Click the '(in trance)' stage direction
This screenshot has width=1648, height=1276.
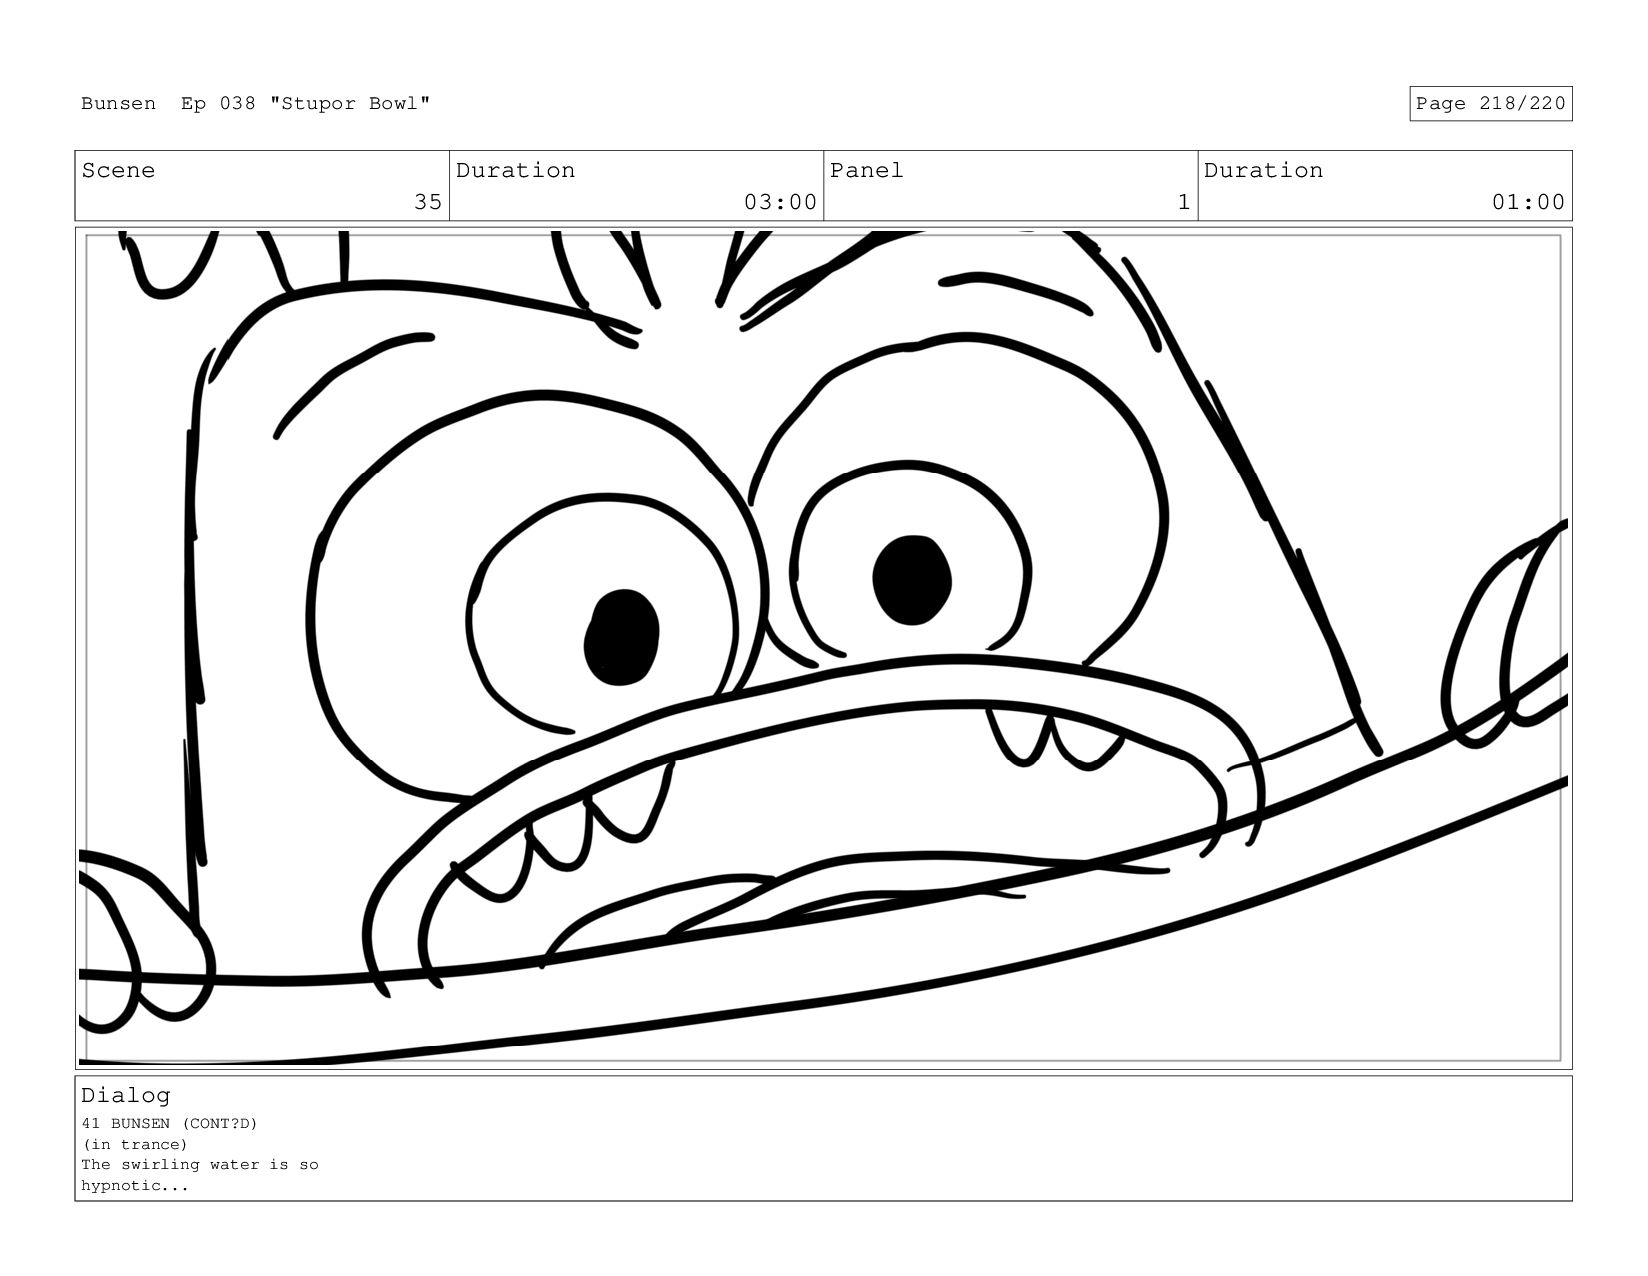point(135,1145)
